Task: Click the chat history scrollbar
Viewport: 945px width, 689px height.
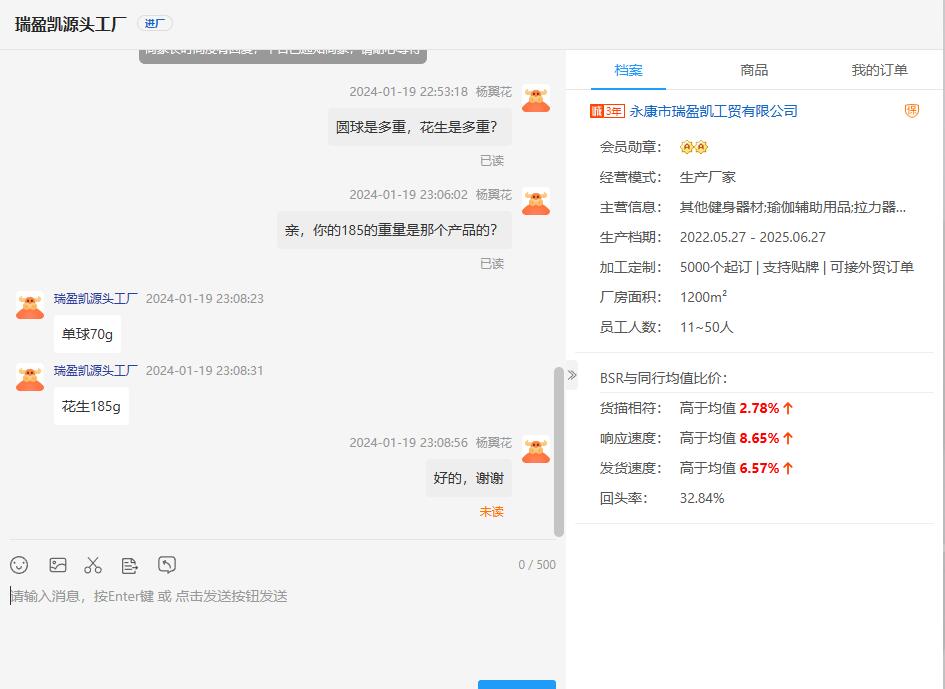Action: (x=558, y=450)
